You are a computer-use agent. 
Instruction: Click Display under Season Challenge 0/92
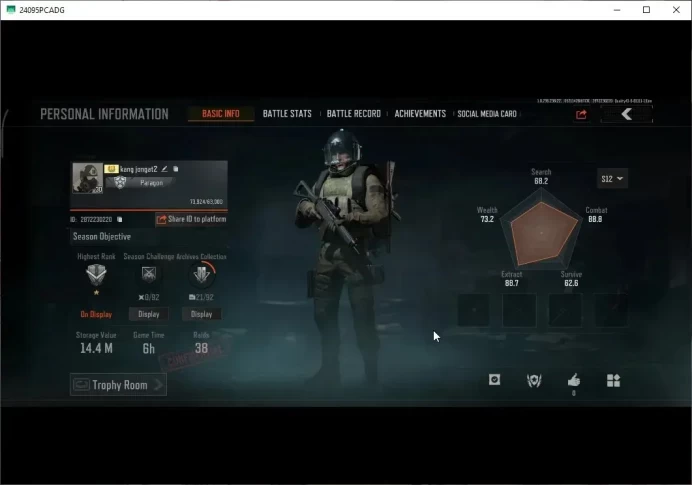click(149, 314)
